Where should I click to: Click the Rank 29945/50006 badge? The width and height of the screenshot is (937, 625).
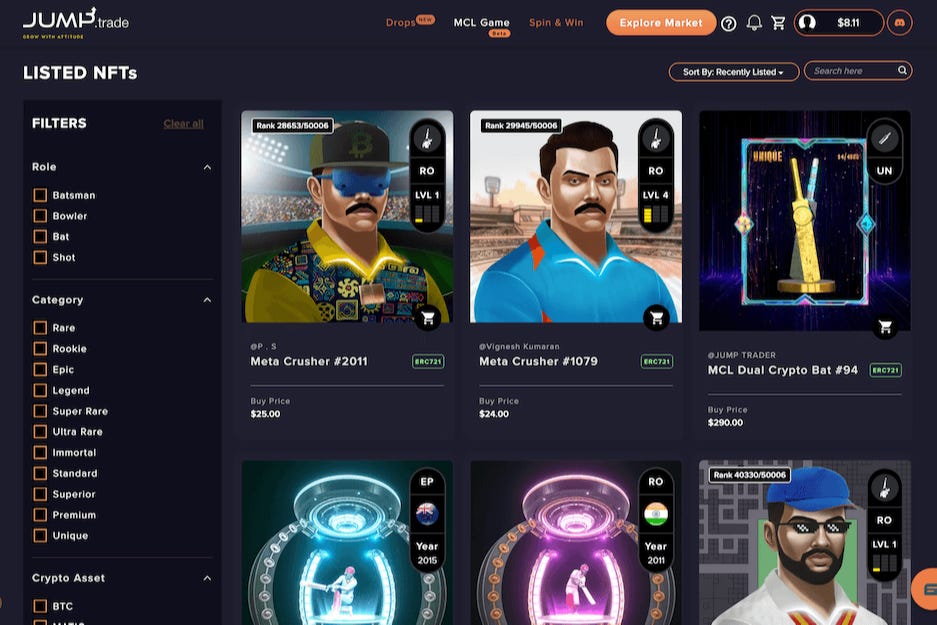pos(521,125)
